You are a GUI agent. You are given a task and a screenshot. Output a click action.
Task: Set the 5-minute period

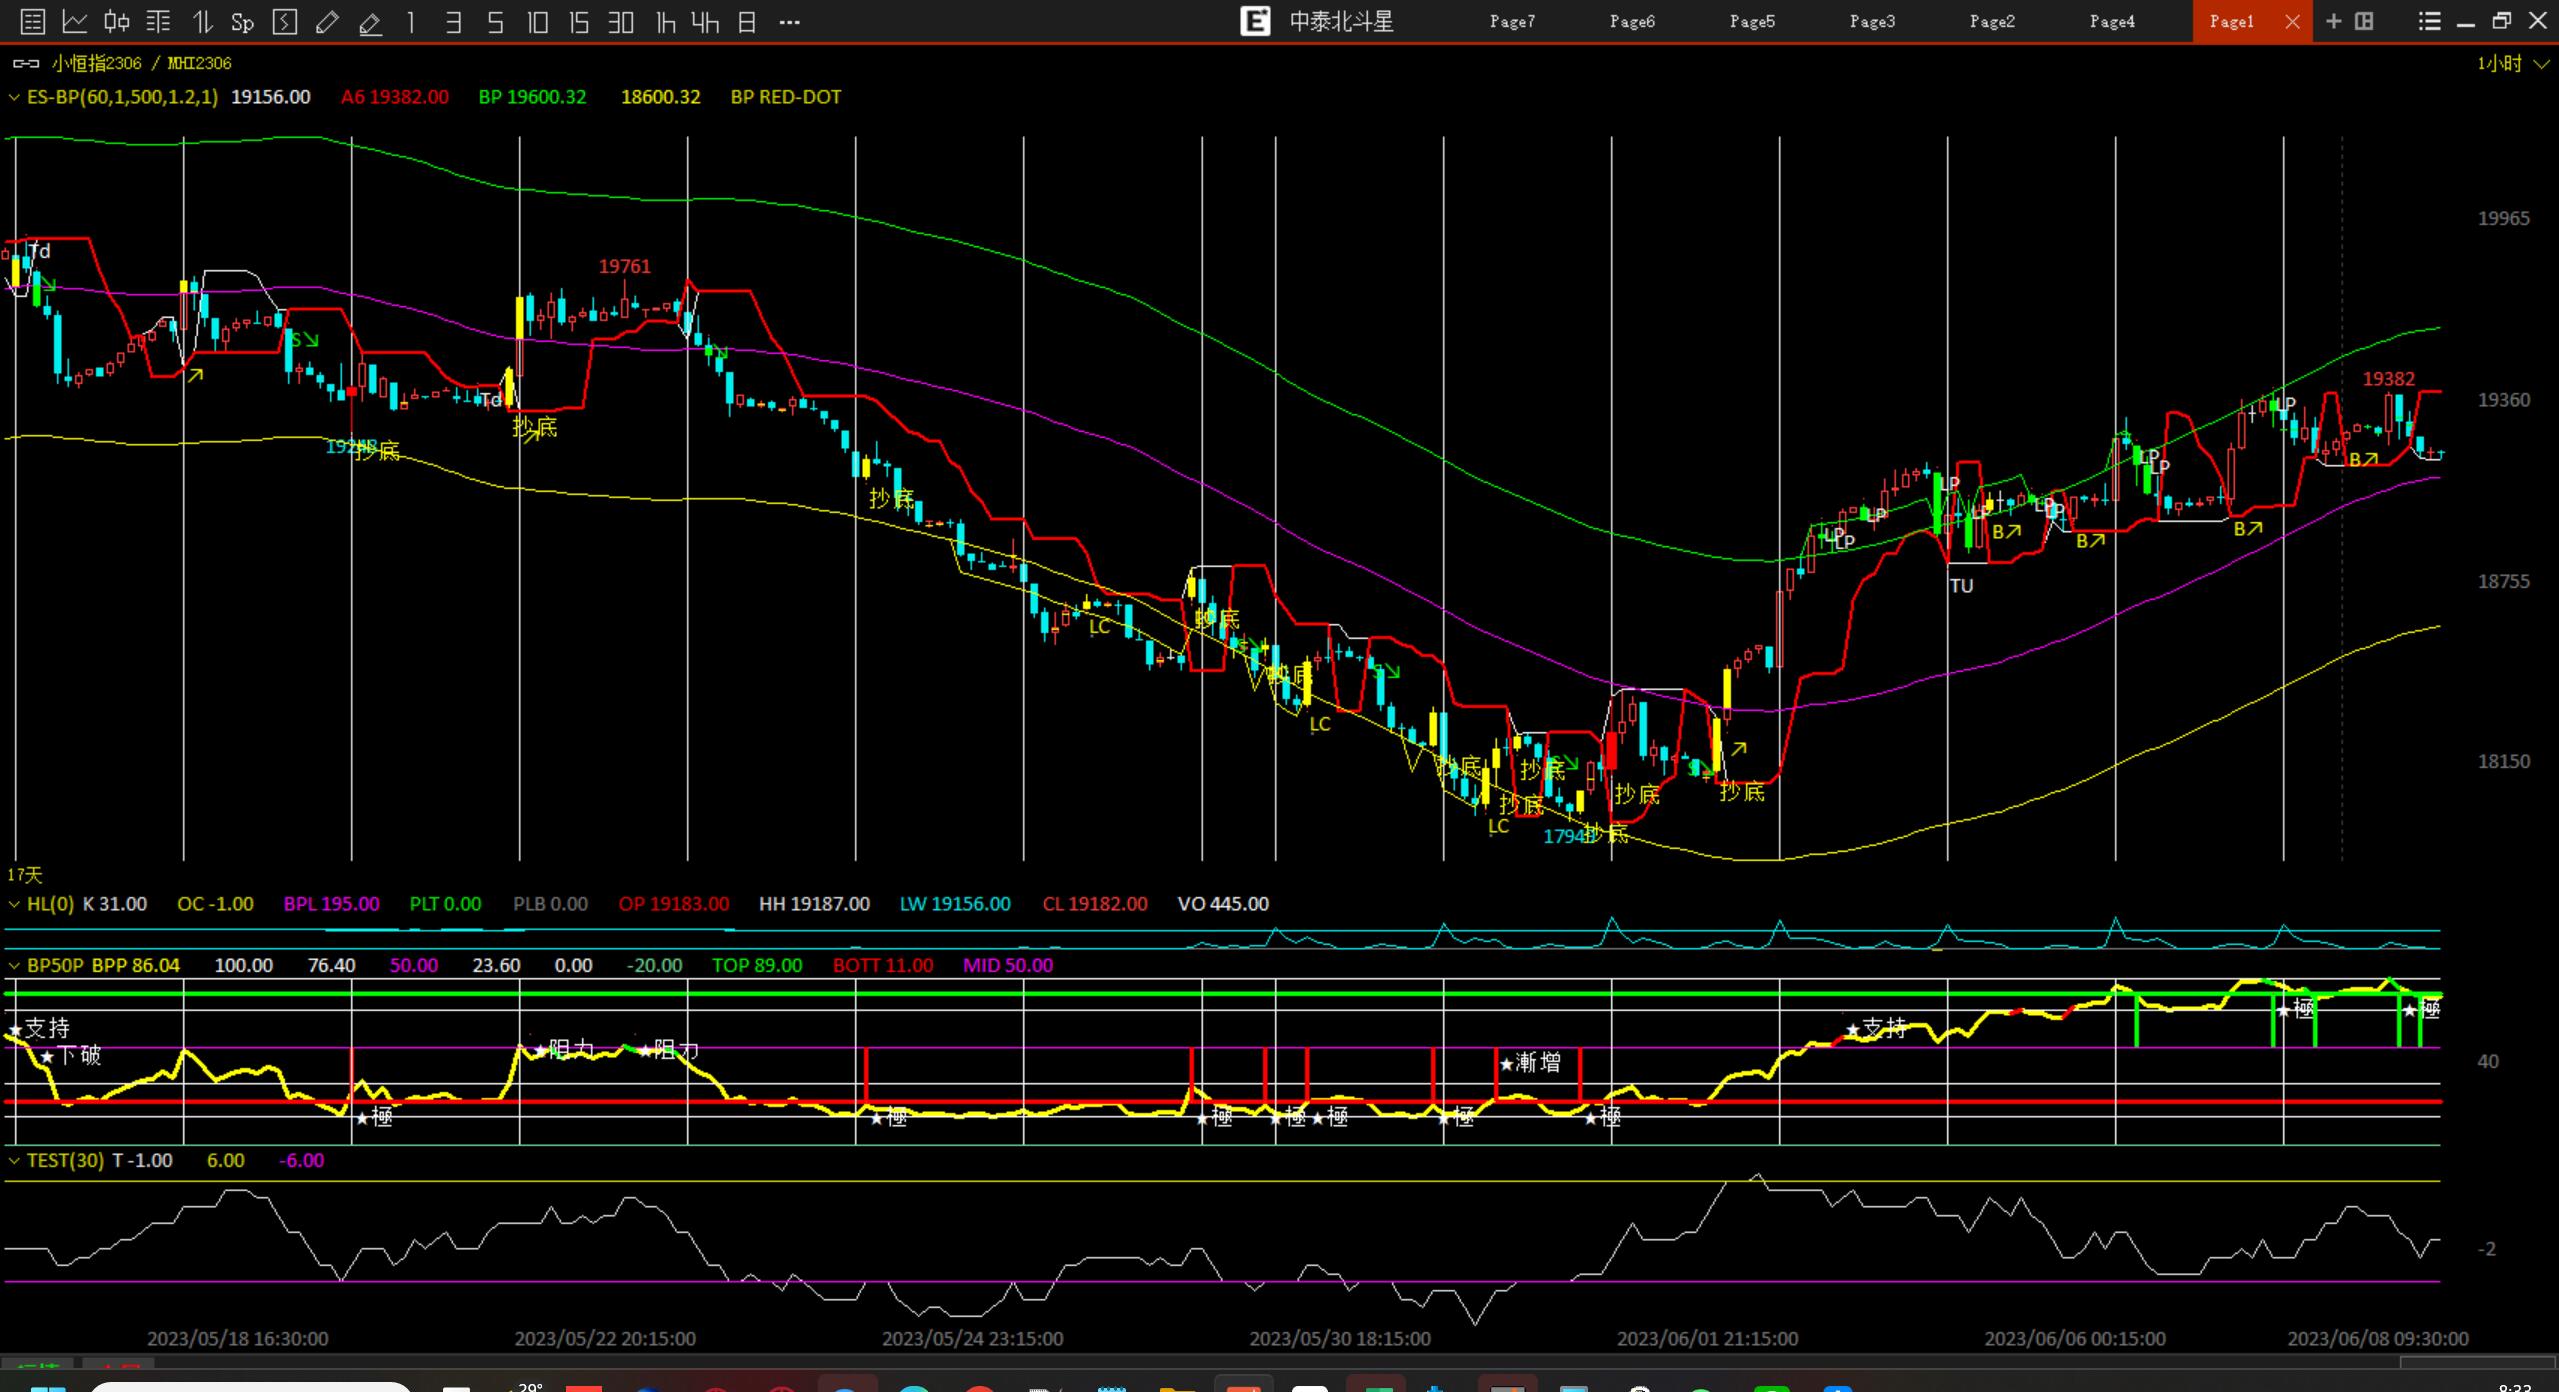coord(495,22)
